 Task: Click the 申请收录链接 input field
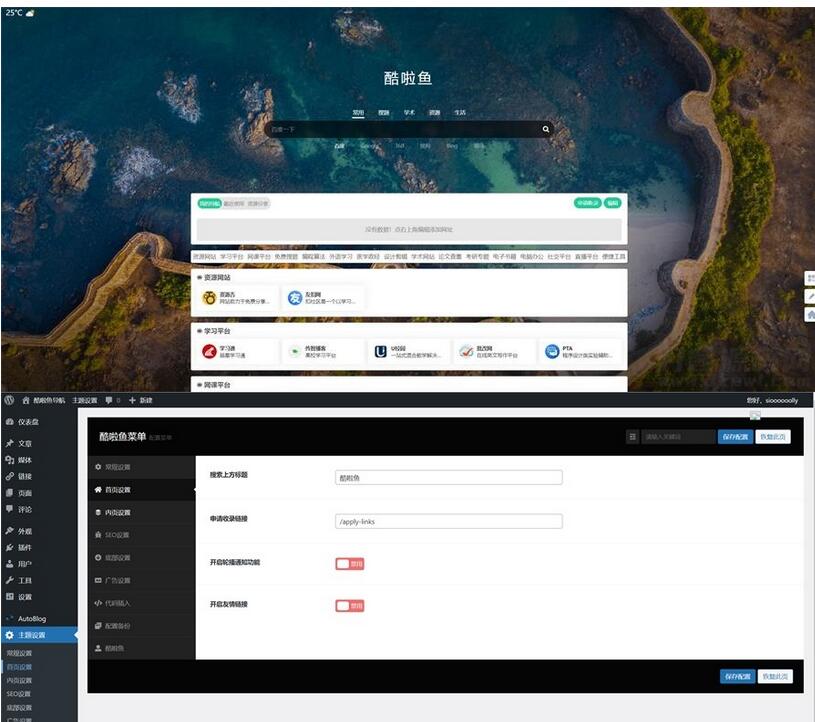coord(448,521)
